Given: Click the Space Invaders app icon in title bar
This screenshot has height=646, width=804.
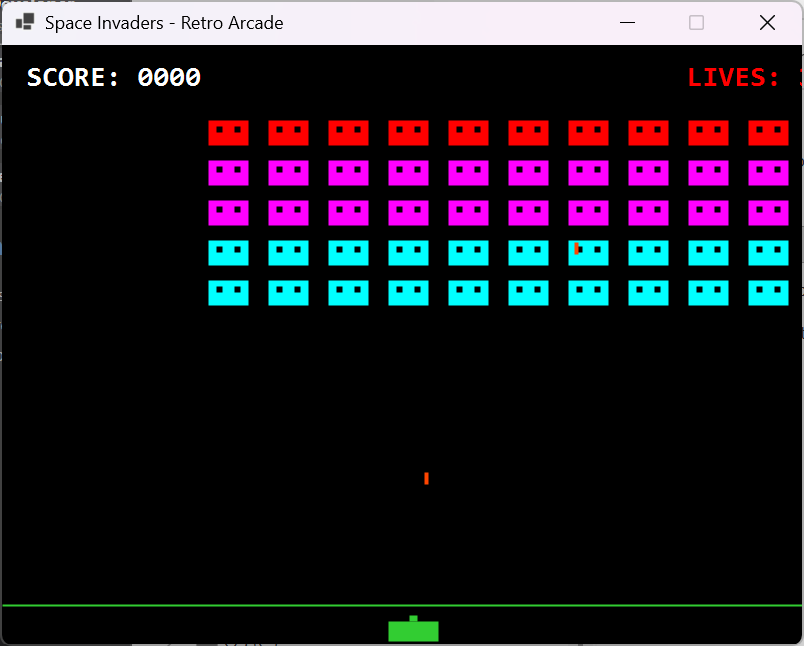Looking at the screenshot, I should [x=25, y=22].
